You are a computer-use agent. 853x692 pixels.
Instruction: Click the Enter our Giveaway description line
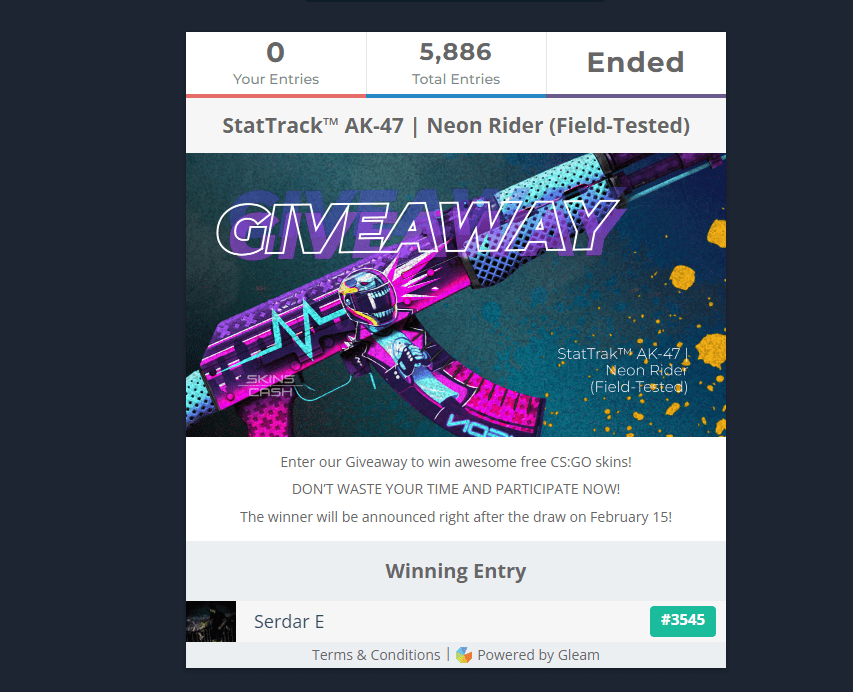pos(456,462)
